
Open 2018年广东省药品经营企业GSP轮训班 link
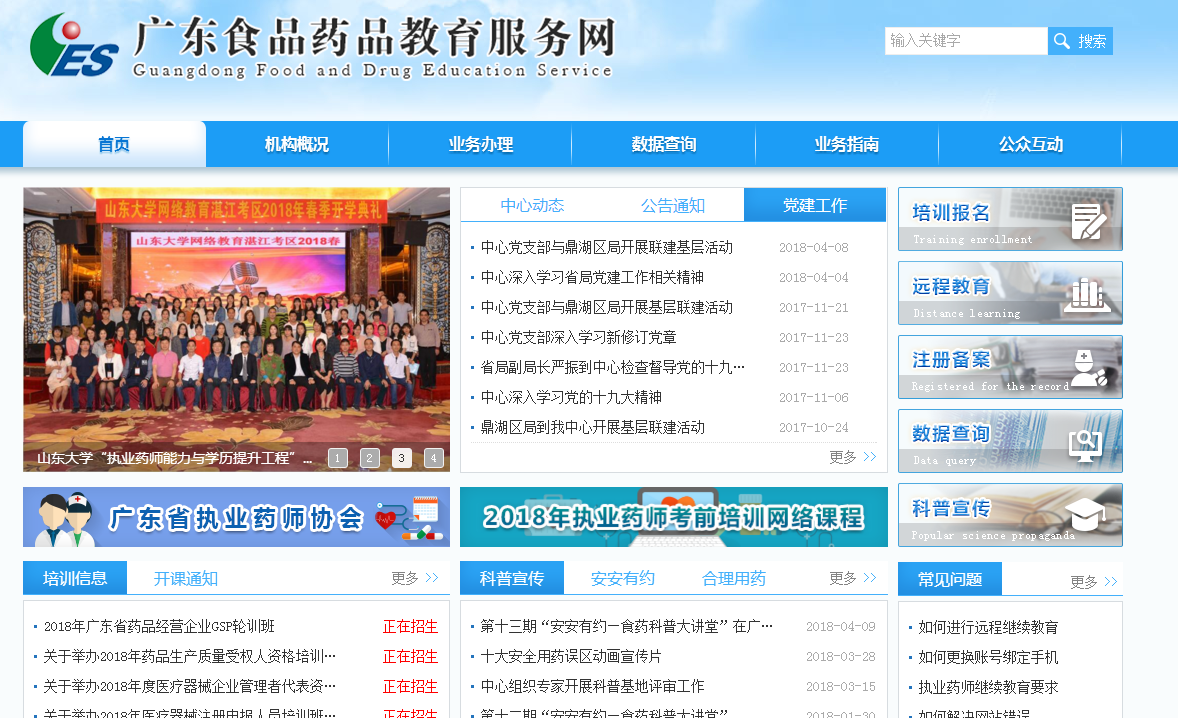point(159,626)
